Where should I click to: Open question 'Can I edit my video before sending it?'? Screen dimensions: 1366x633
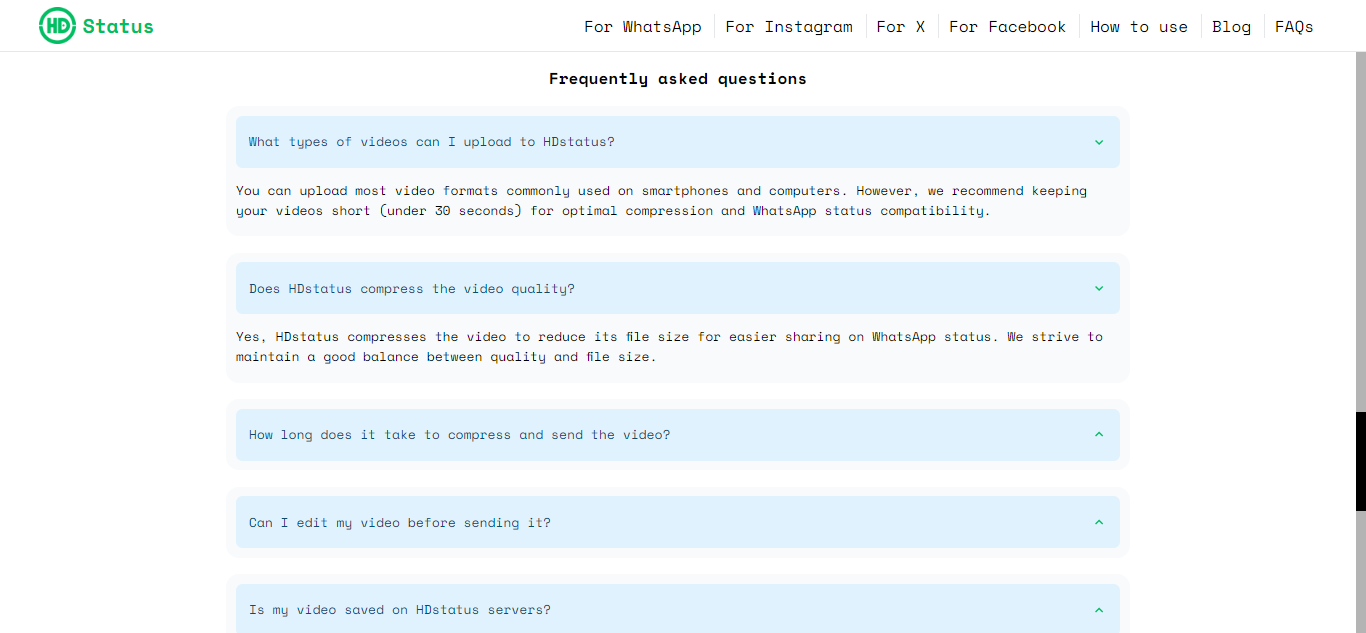[x=678, y=522]
